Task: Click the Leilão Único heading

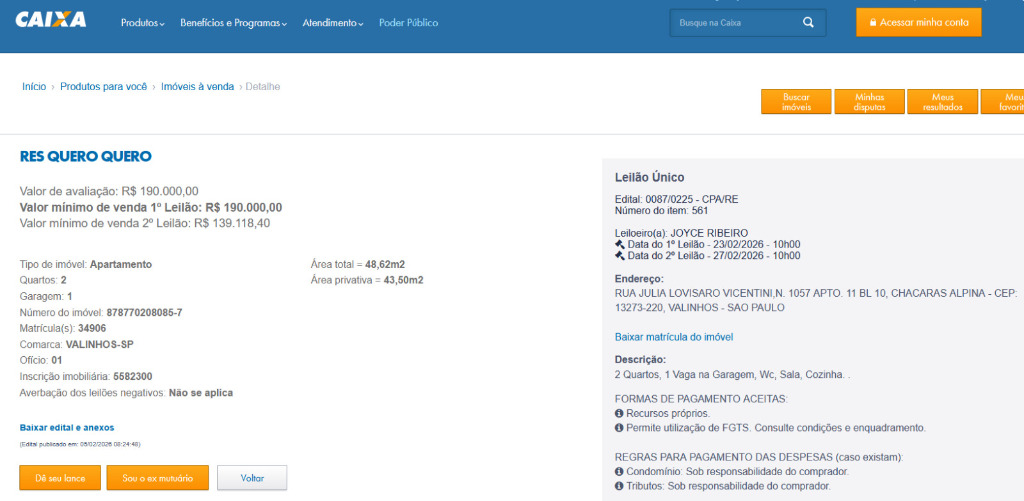Action: [x=650, y=178]
